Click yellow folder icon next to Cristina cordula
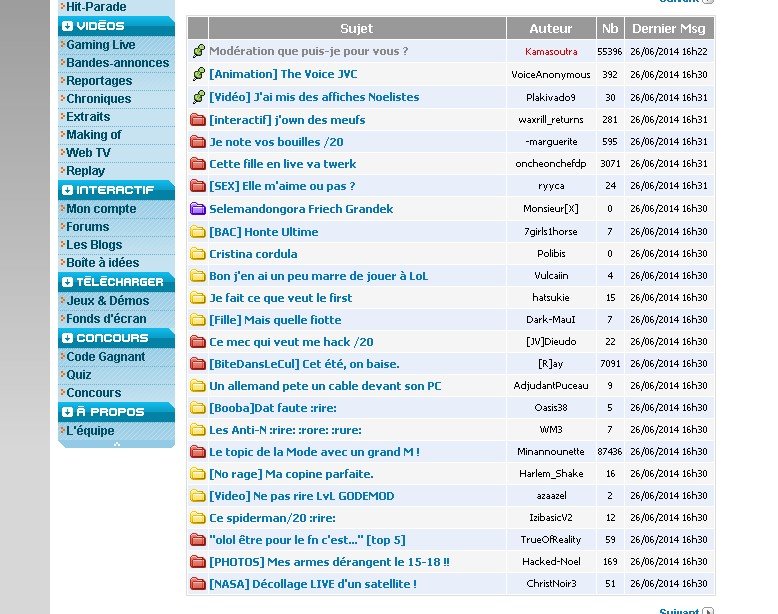The image size is (778, 614). pos(198,254)
